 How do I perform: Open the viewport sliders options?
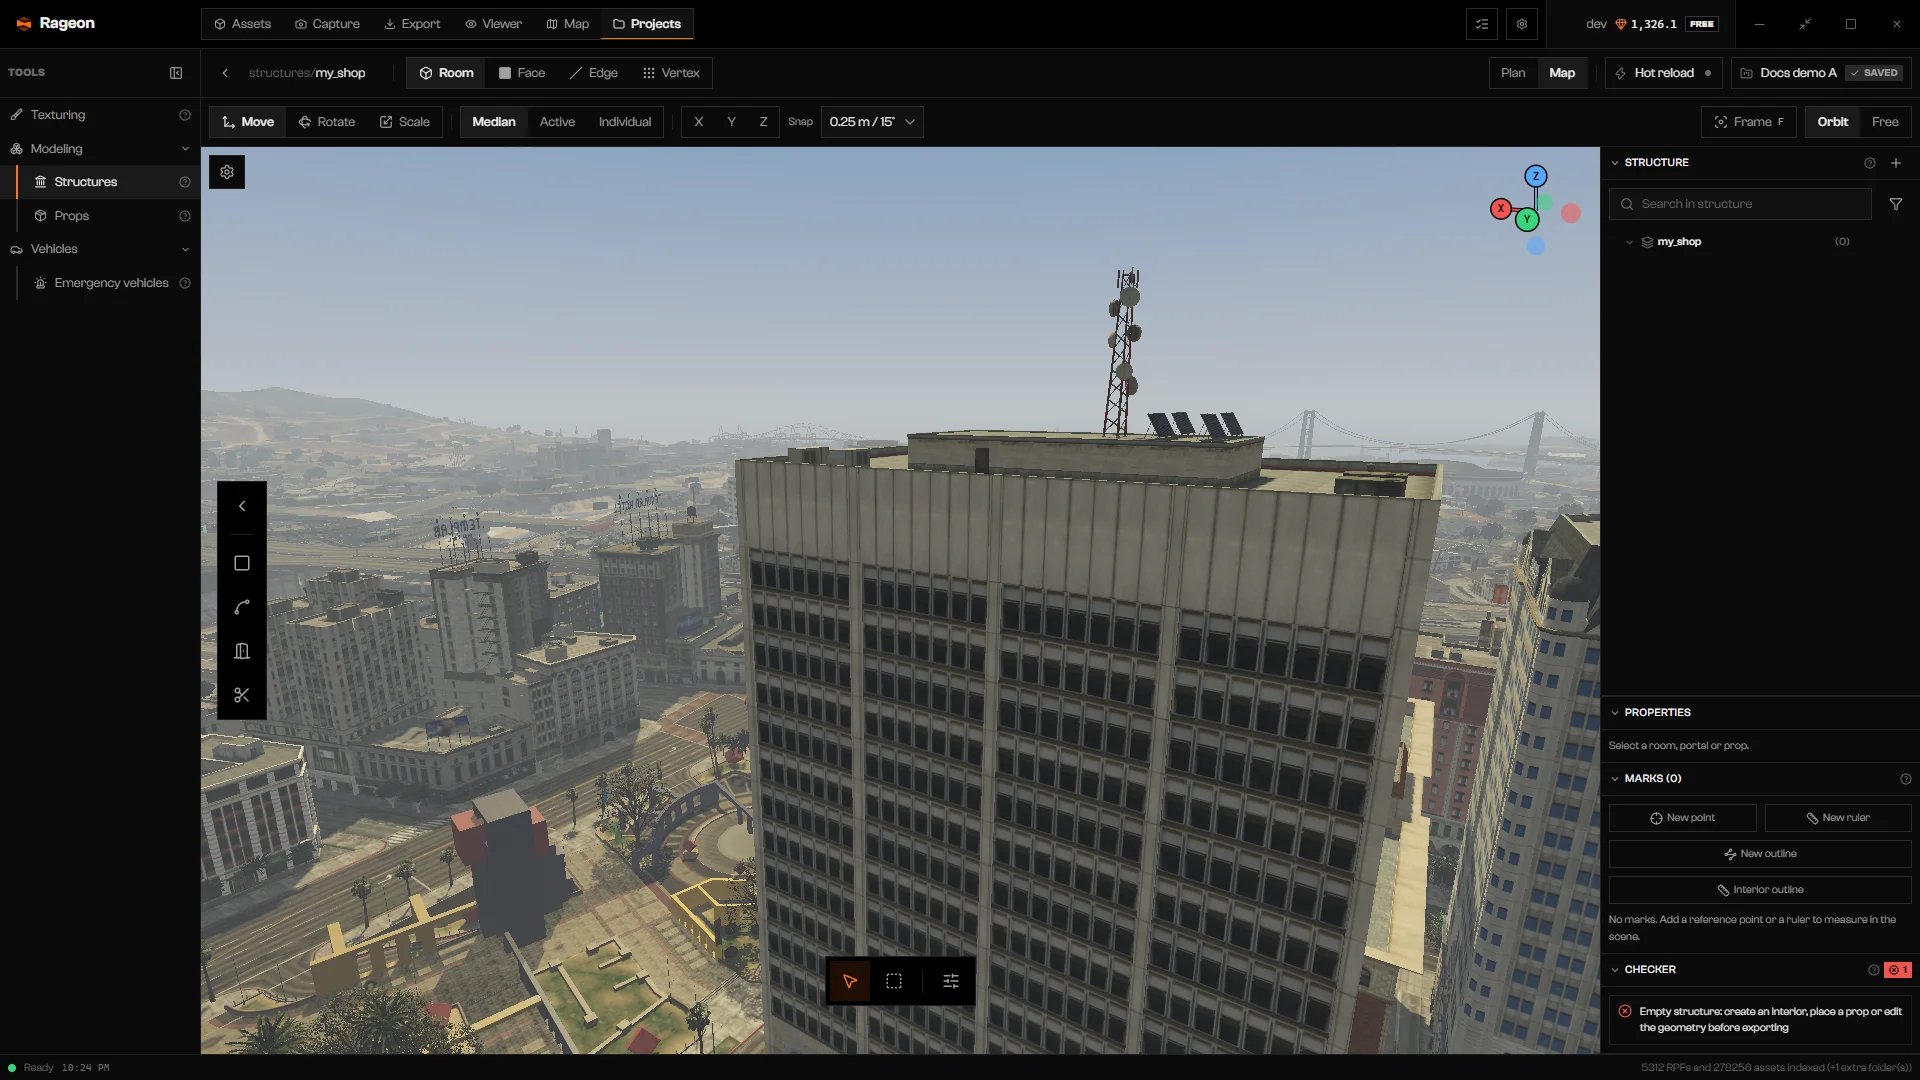[951, 981]
